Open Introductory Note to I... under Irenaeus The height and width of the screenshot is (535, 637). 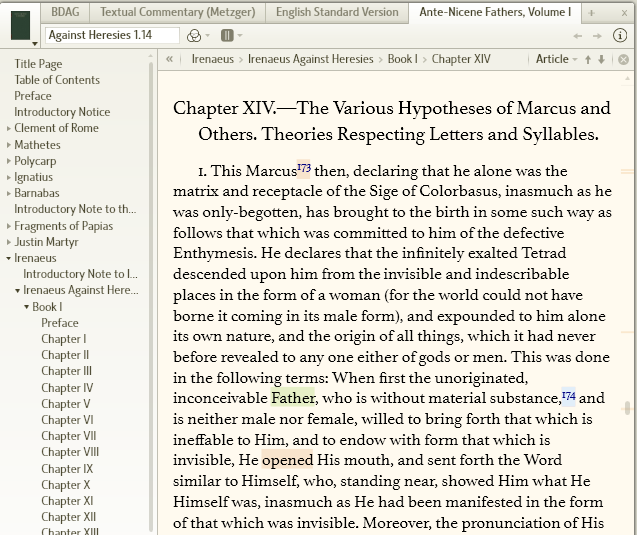(80, 274)
